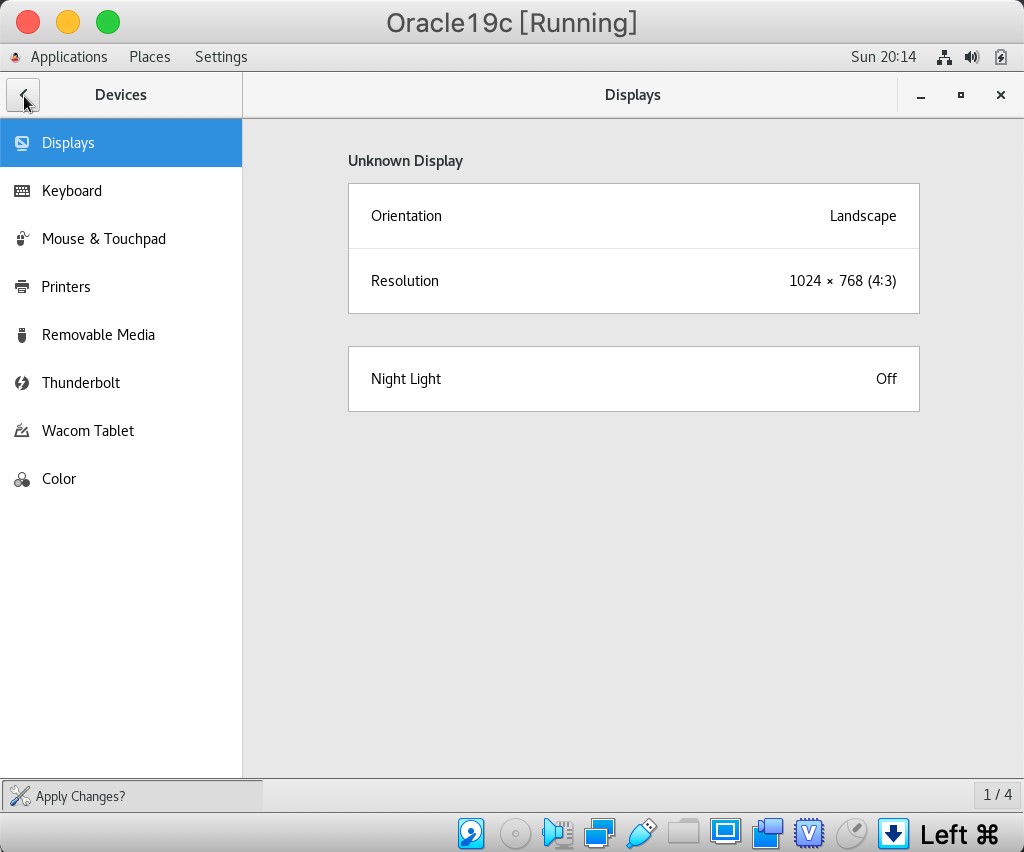
Task: Select Displays in the Devices sidebar
Action: [121, 143]
